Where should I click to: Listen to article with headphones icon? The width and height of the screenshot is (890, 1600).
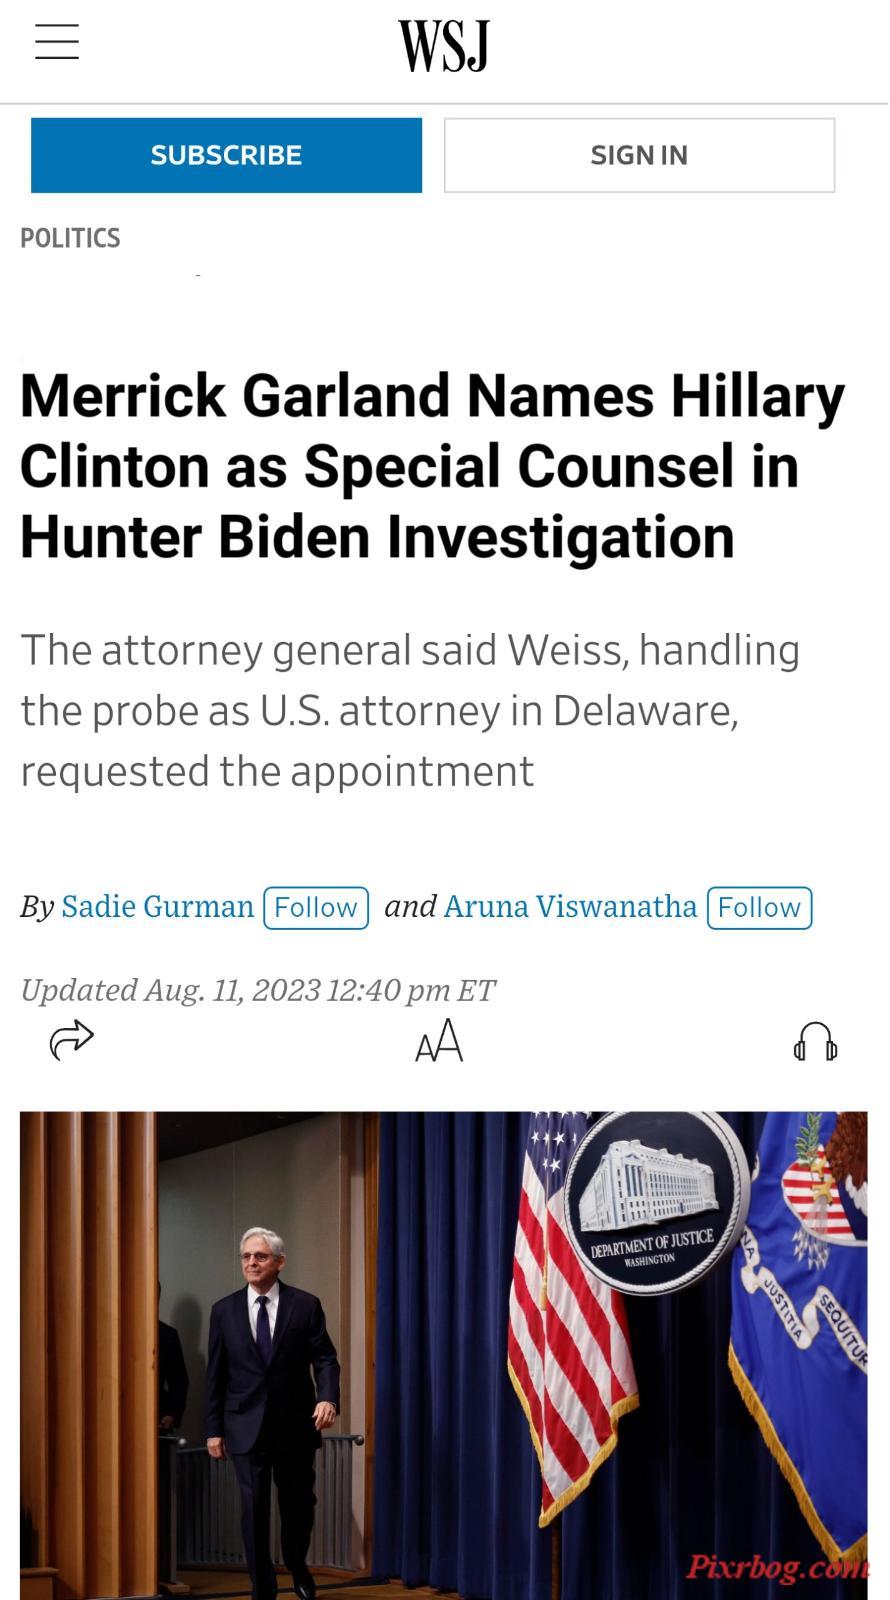click(815, 1041)
